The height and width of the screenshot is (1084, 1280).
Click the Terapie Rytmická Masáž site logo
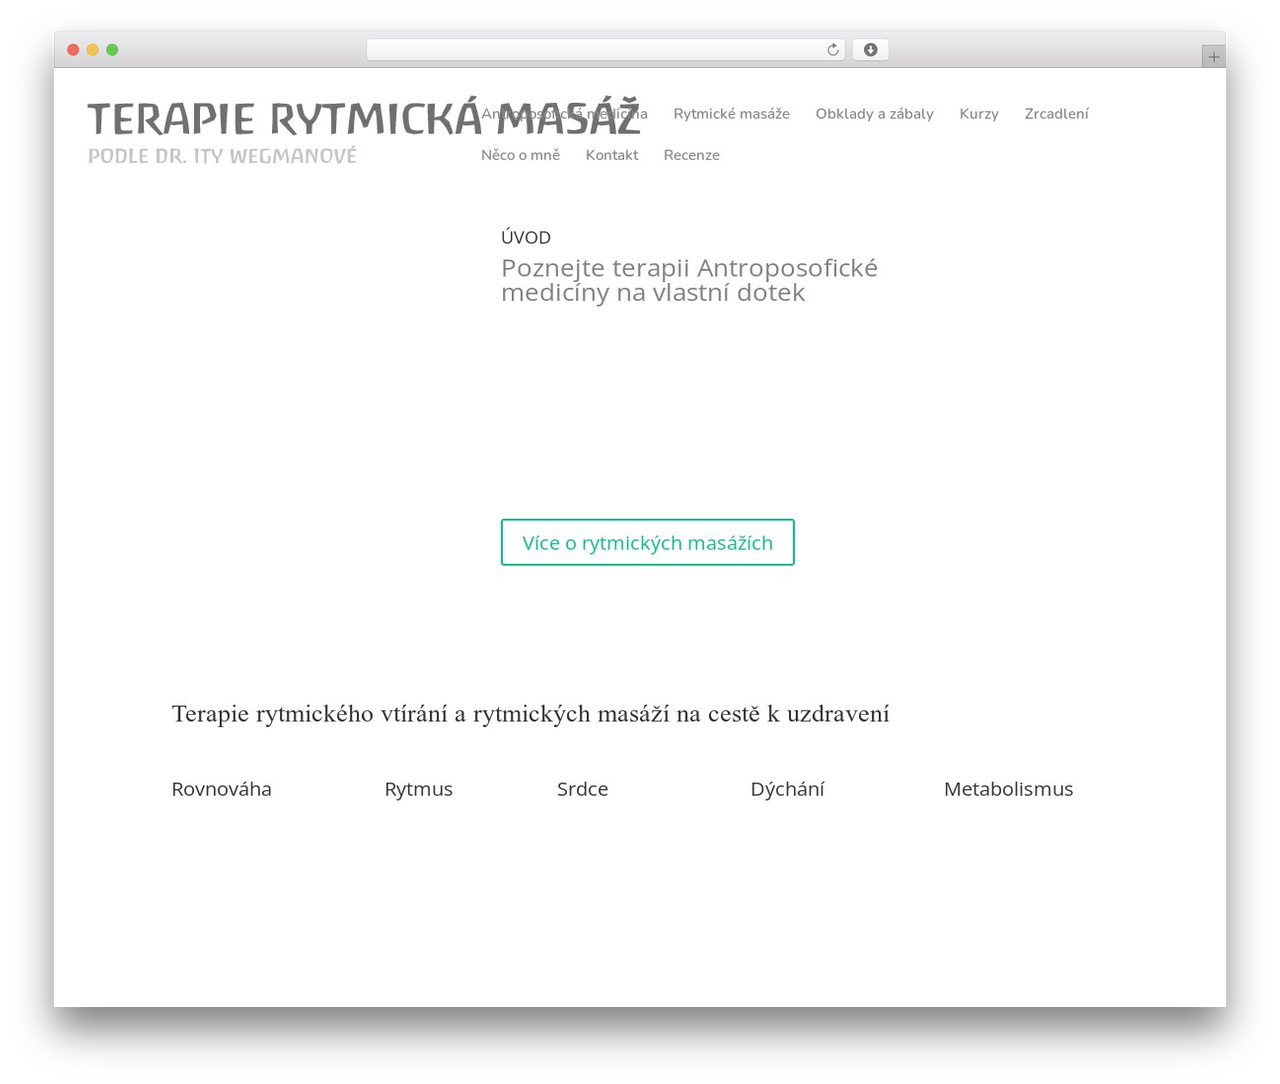tap(363, 119)
